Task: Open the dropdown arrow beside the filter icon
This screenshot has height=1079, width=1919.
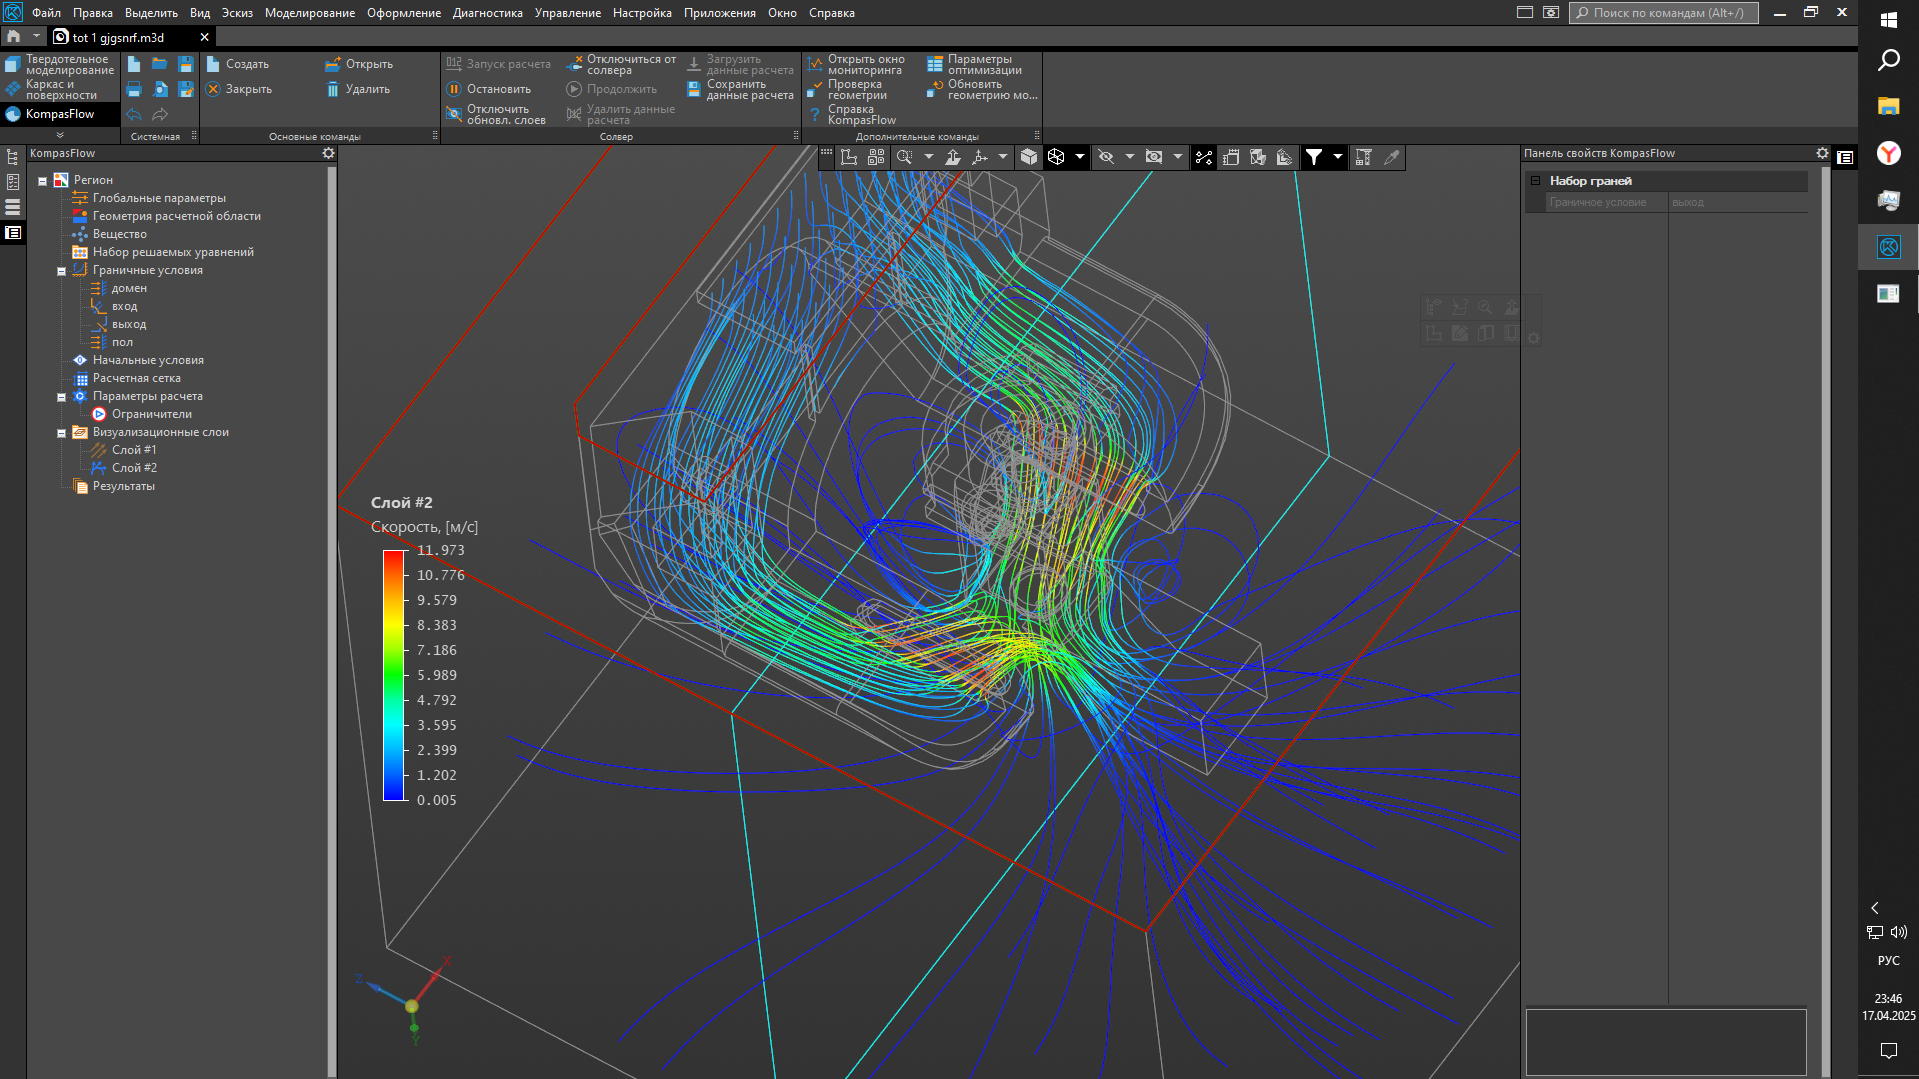Action: coord(1338,157)
